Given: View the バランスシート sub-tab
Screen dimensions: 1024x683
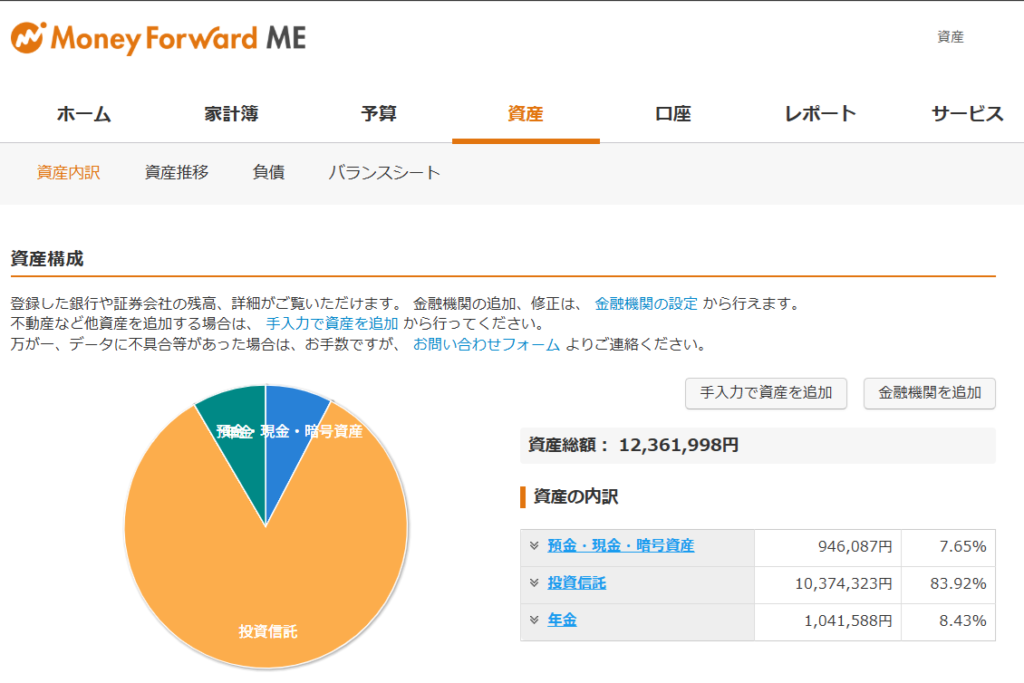Looking at the screenshot, I should click(384, 172).
